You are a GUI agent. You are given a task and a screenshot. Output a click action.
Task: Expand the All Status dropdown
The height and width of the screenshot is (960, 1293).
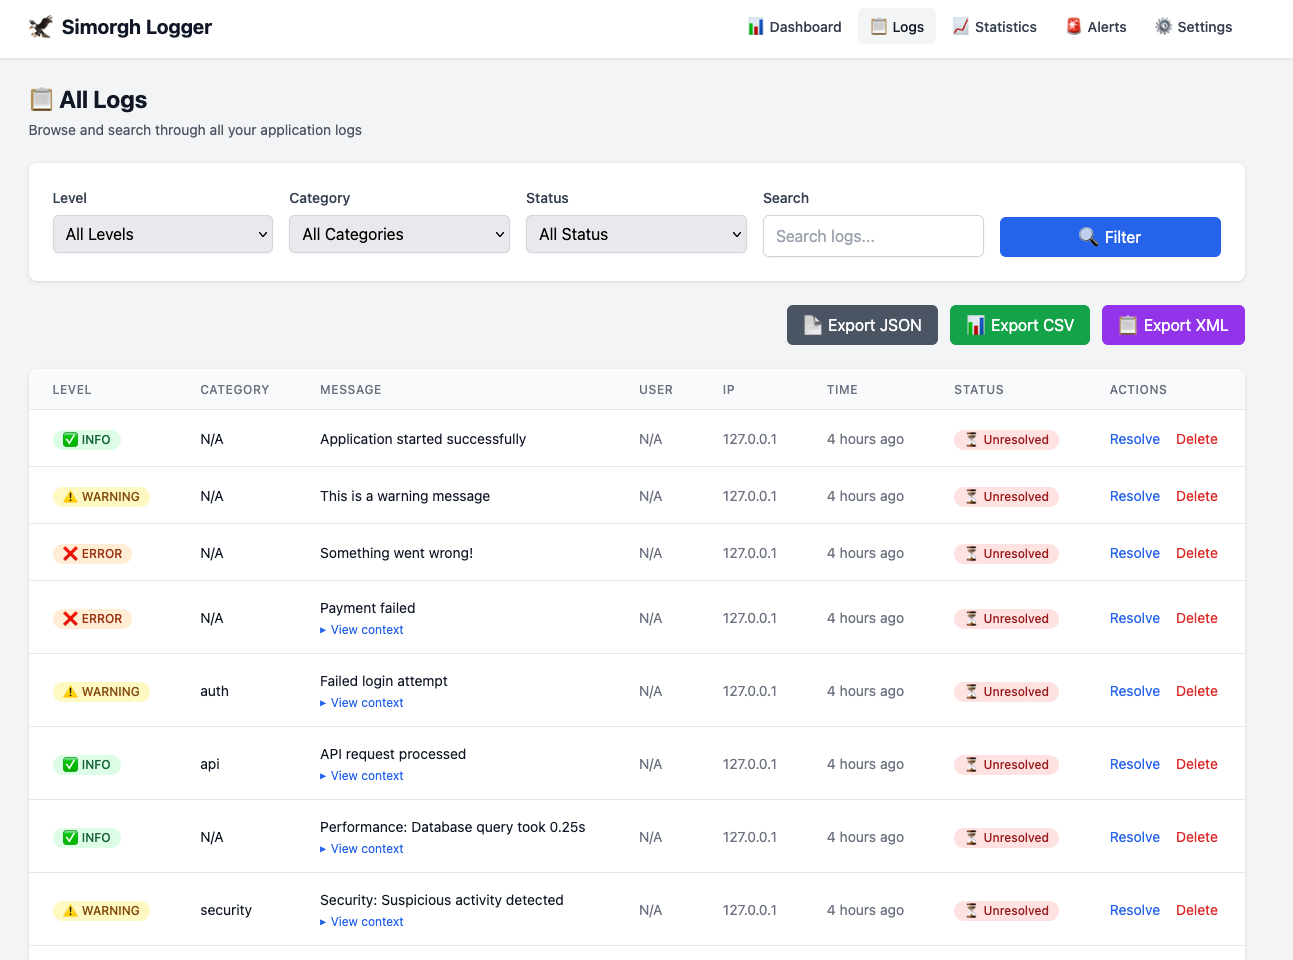coord(636,234)
